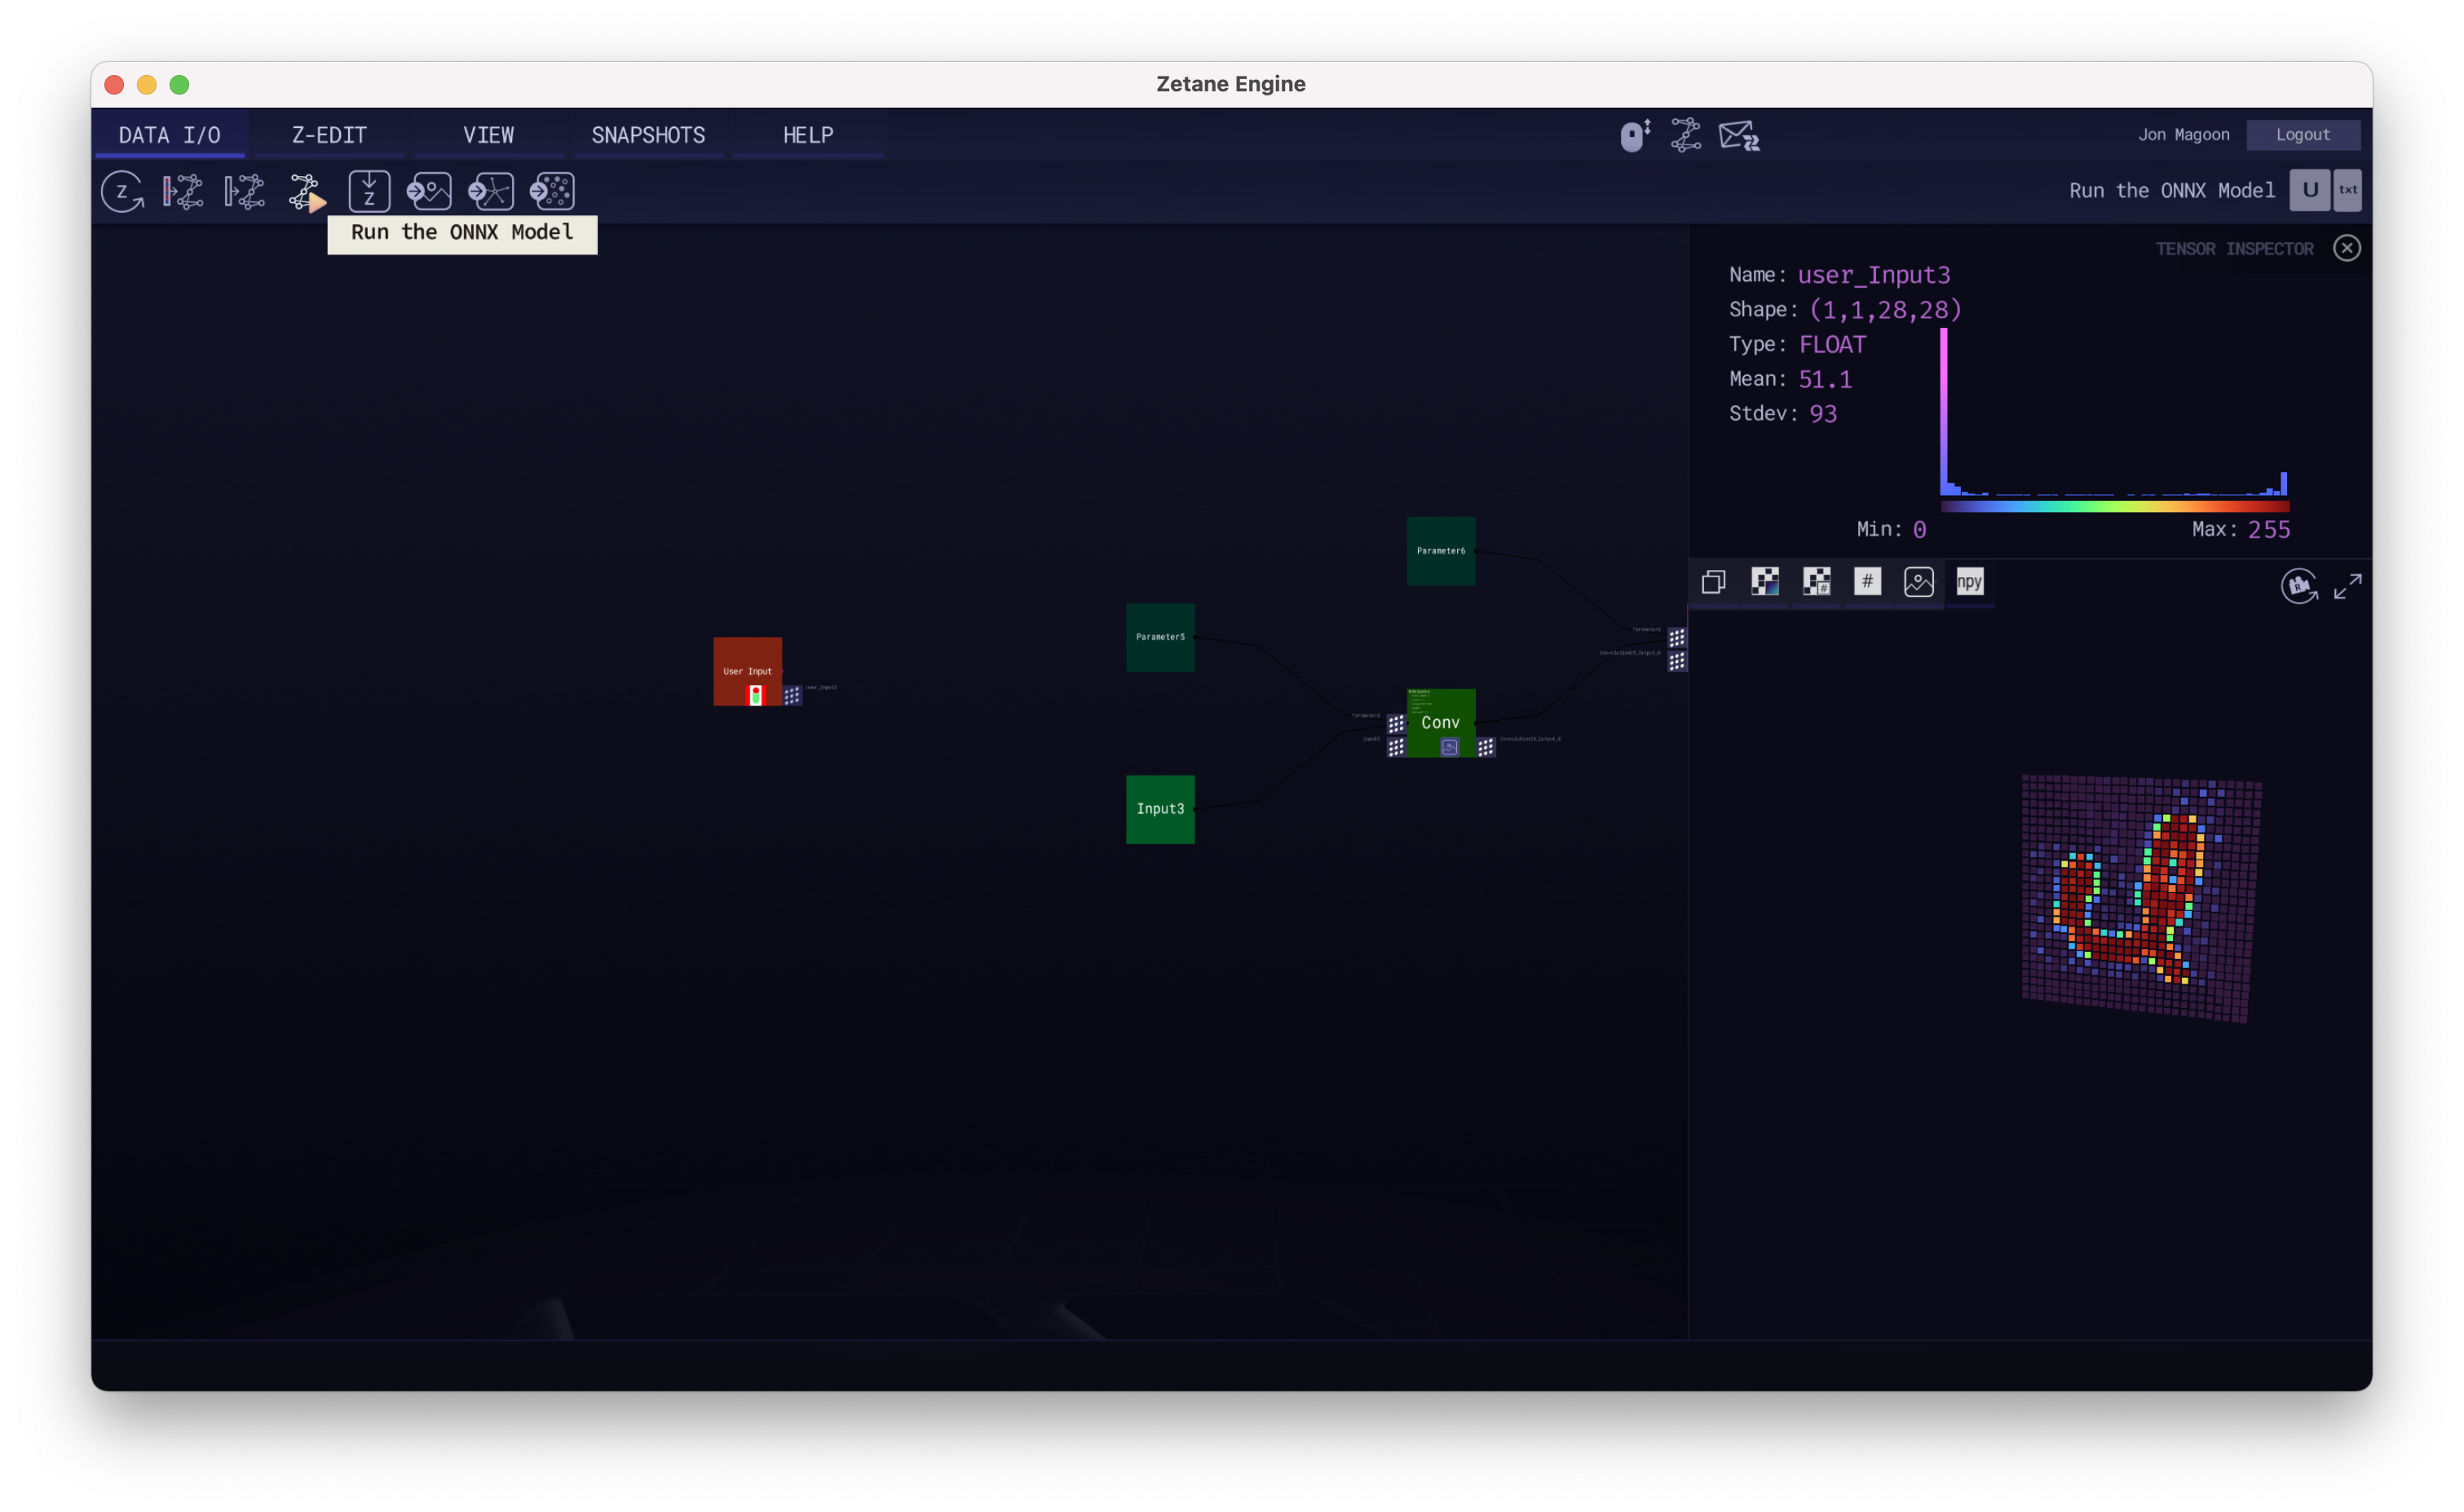The image size is (2464, 1512).
Task: Open the mouse controls help icon
Action: pyautogui.click(x=1635, y=135)
